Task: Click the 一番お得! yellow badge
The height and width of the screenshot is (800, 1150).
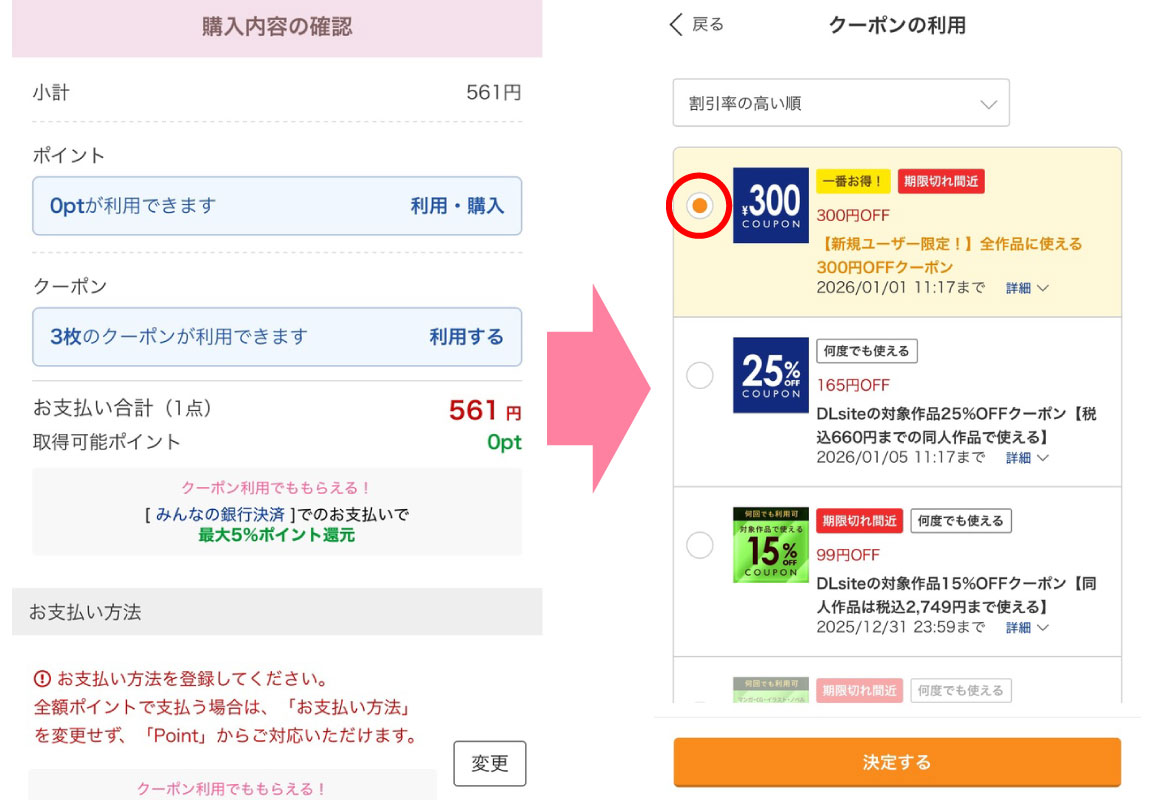Action: (x=852, y=181)
